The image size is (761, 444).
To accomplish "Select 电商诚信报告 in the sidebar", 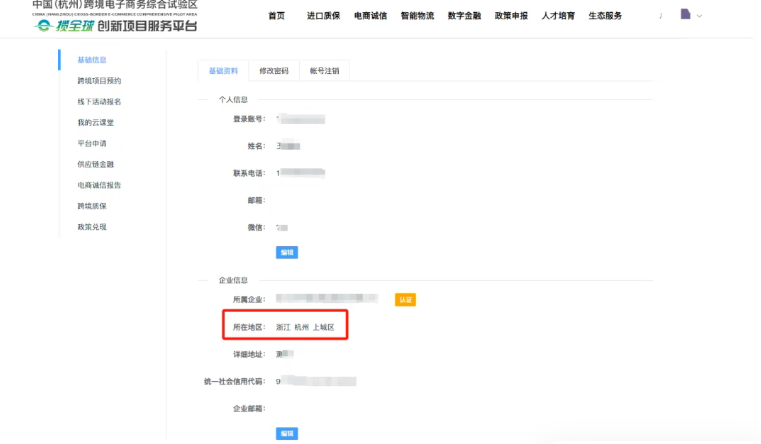I will [99, 185].
